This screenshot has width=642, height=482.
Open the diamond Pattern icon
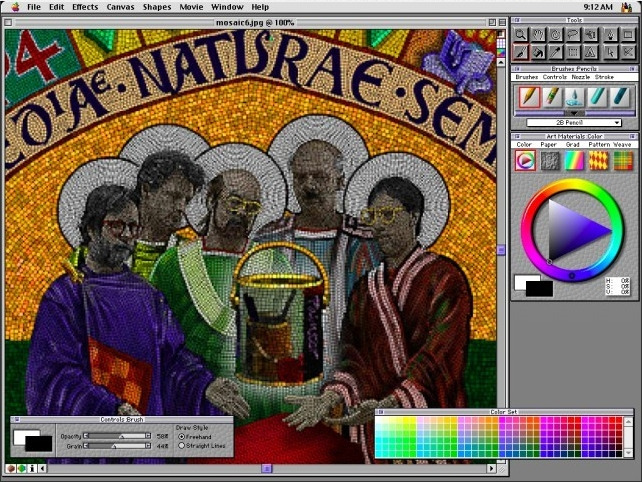598,161
